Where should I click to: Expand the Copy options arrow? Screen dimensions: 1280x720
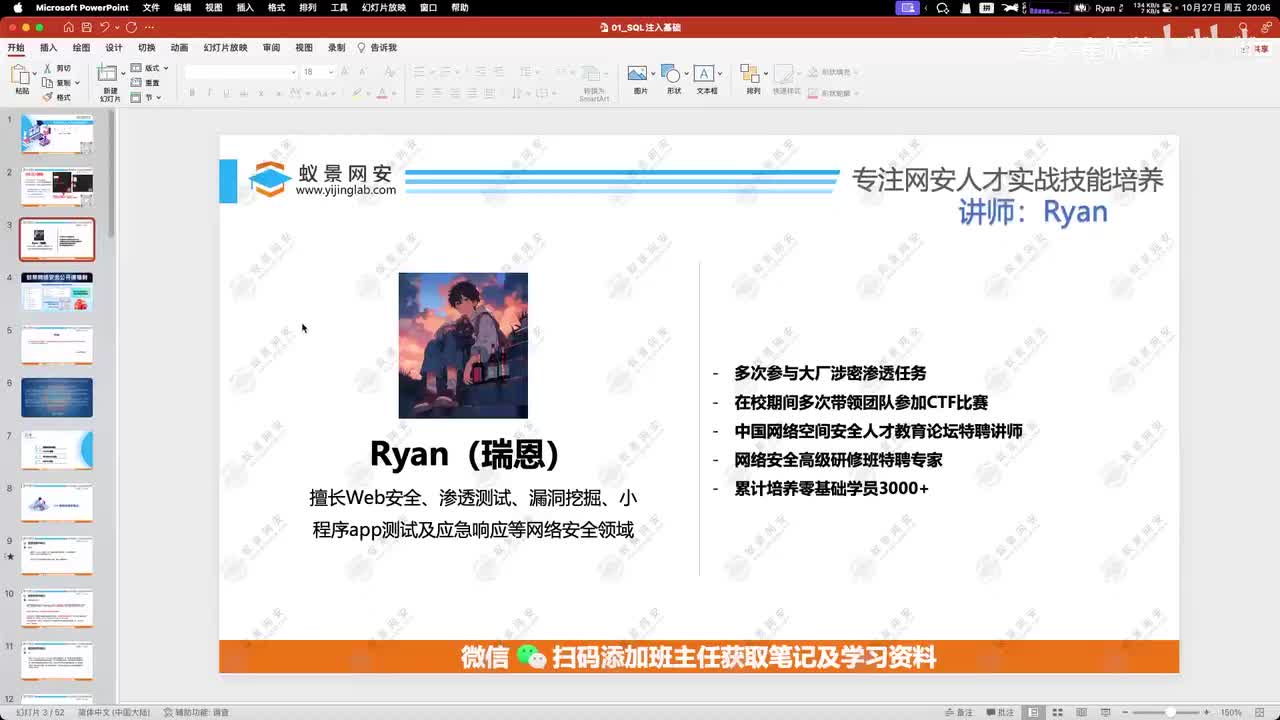coord(77,83)
